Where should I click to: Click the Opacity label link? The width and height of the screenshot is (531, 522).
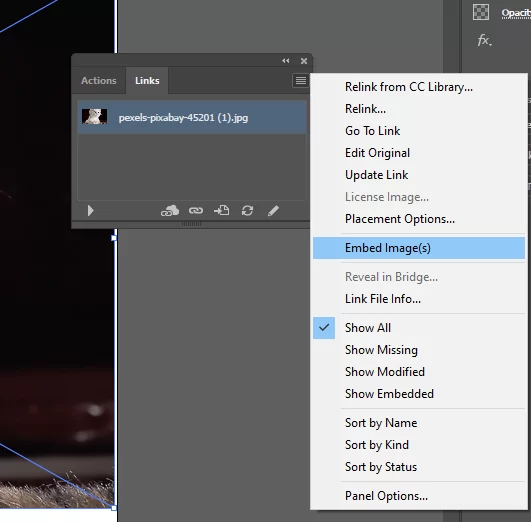(x=516, y=13)
